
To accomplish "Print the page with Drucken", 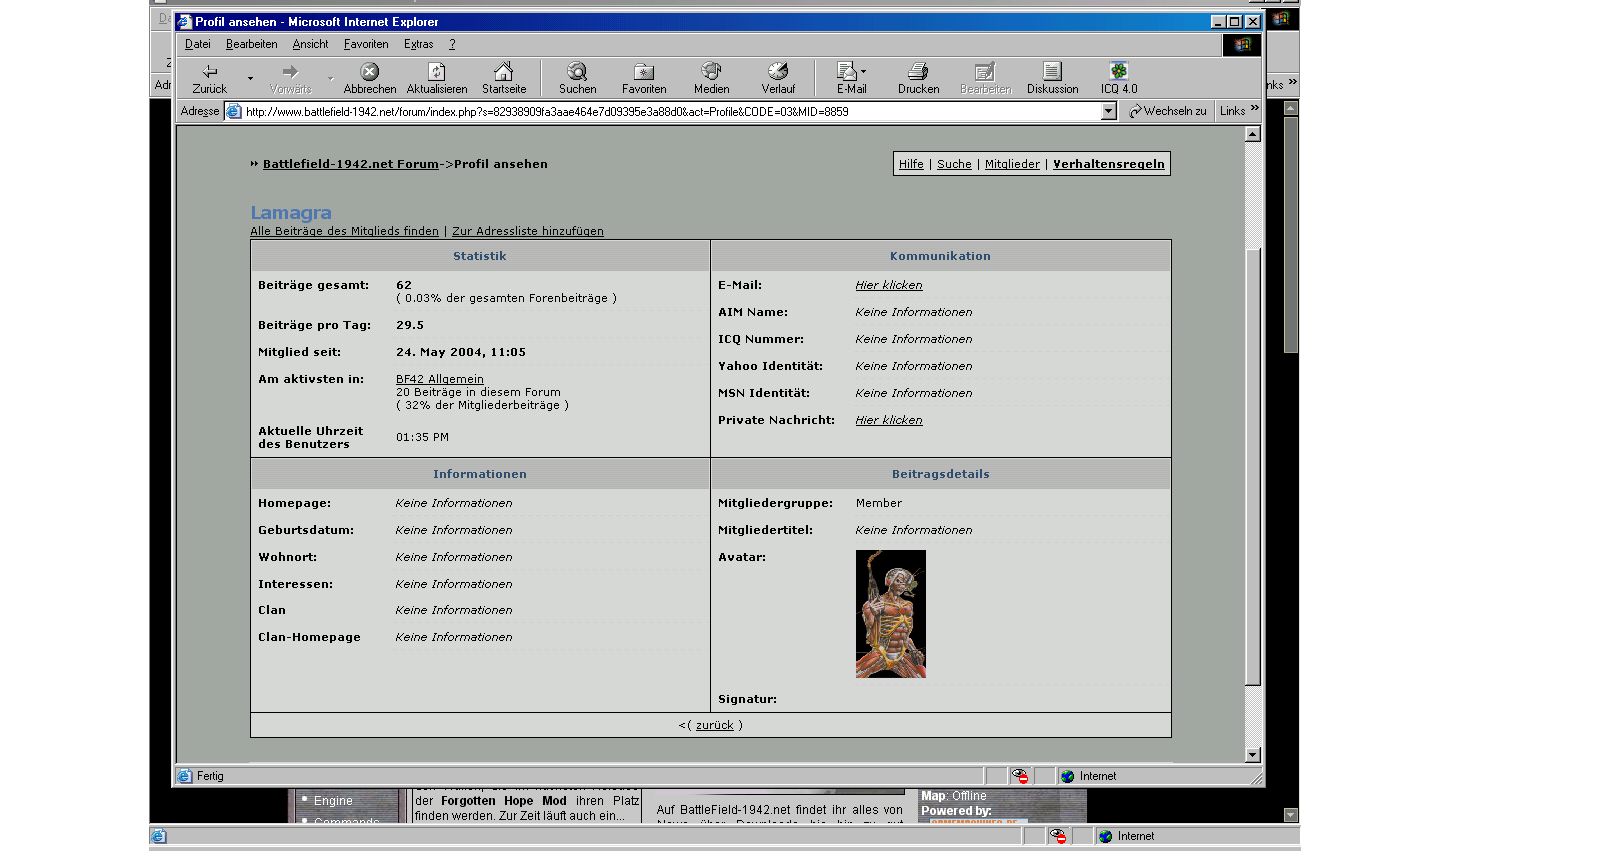I will pos(918,78).
